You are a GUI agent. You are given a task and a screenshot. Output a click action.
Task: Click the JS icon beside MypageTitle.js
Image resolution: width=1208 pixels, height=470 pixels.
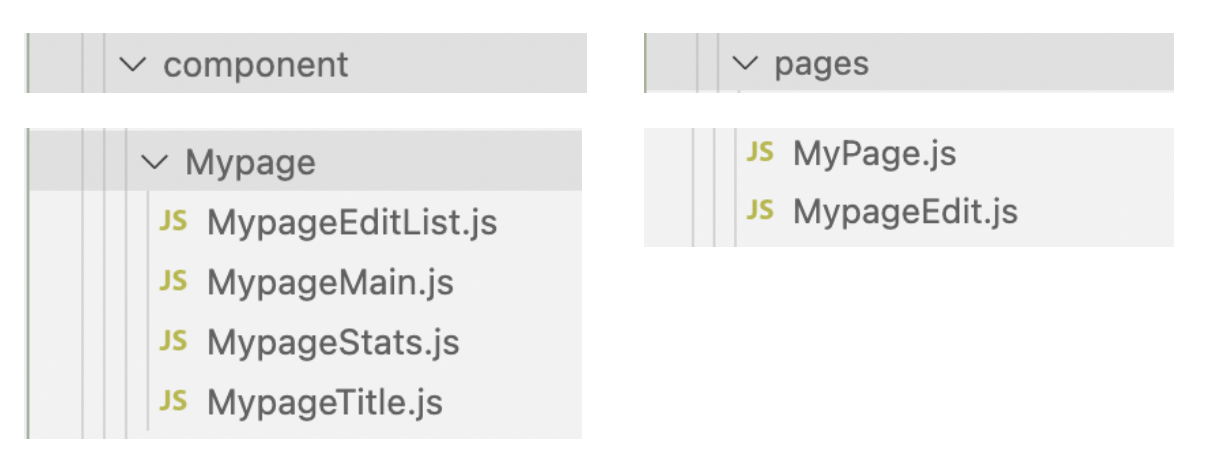coord(173,402)
